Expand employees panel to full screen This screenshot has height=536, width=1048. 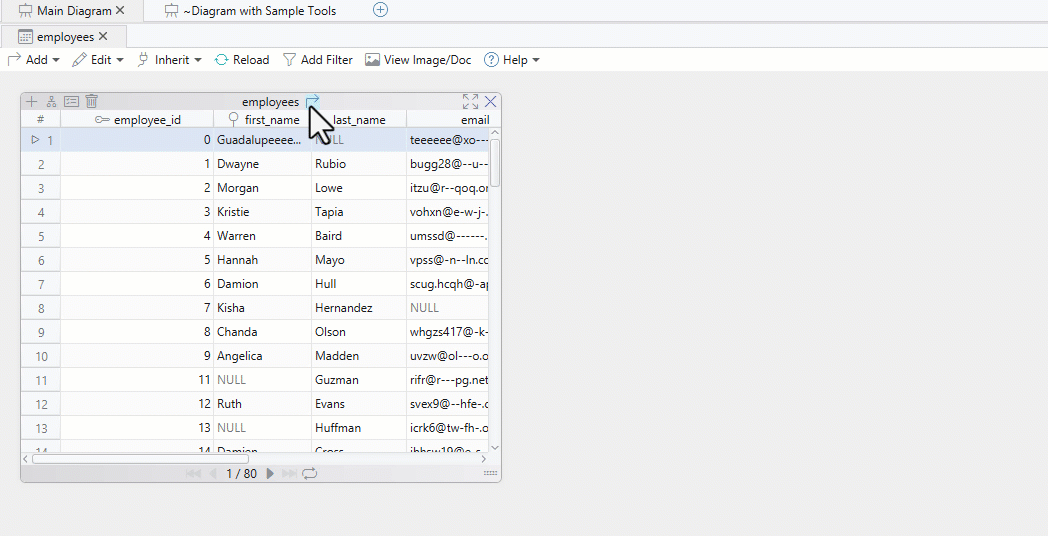(471, 102)
